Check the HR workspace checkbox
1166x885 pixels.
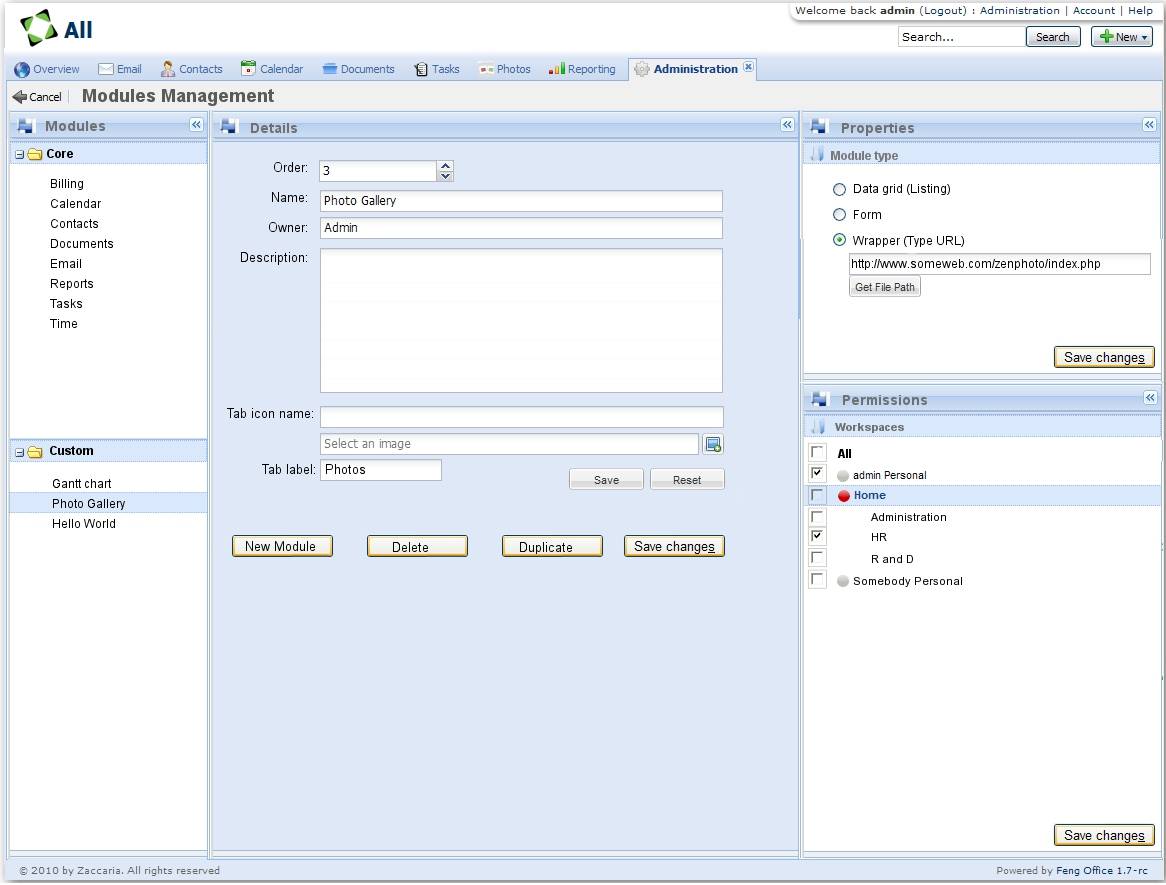[818, 537]
